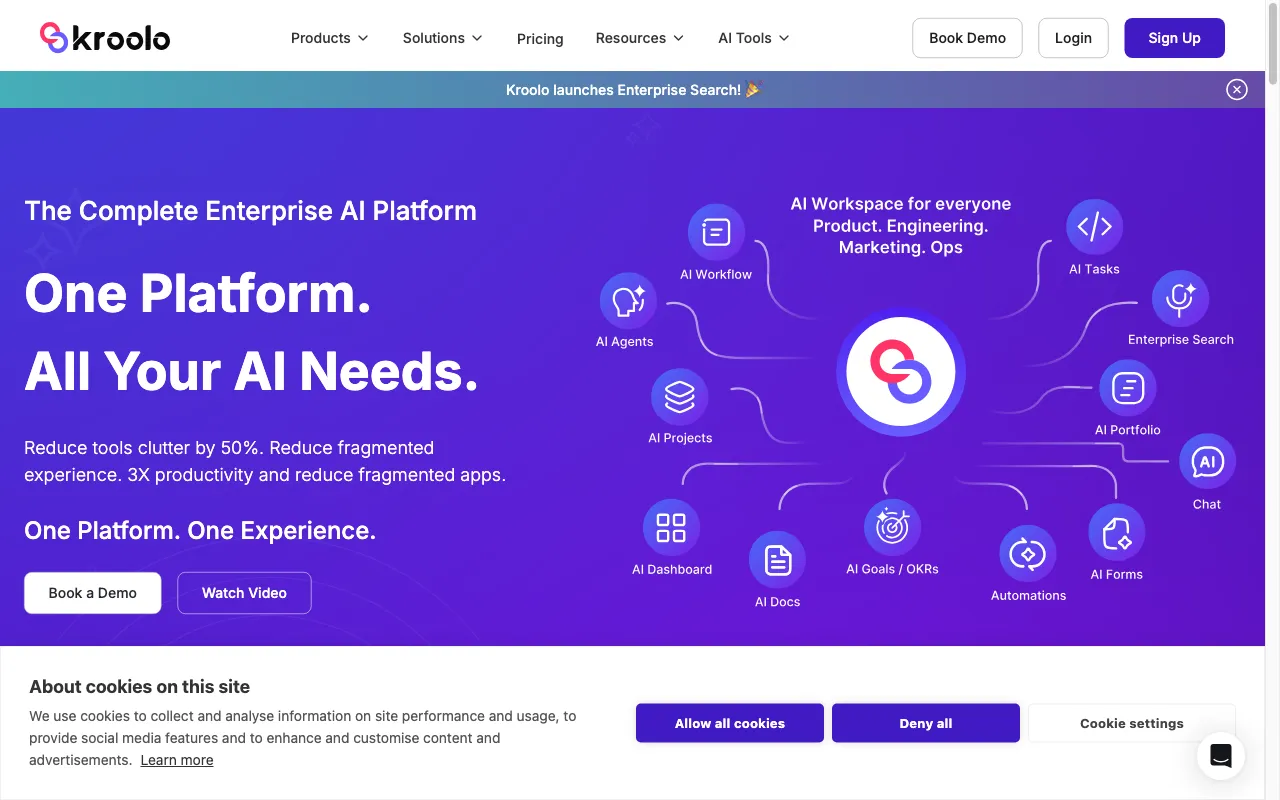Click Deny all cookies

click(926, 723)
